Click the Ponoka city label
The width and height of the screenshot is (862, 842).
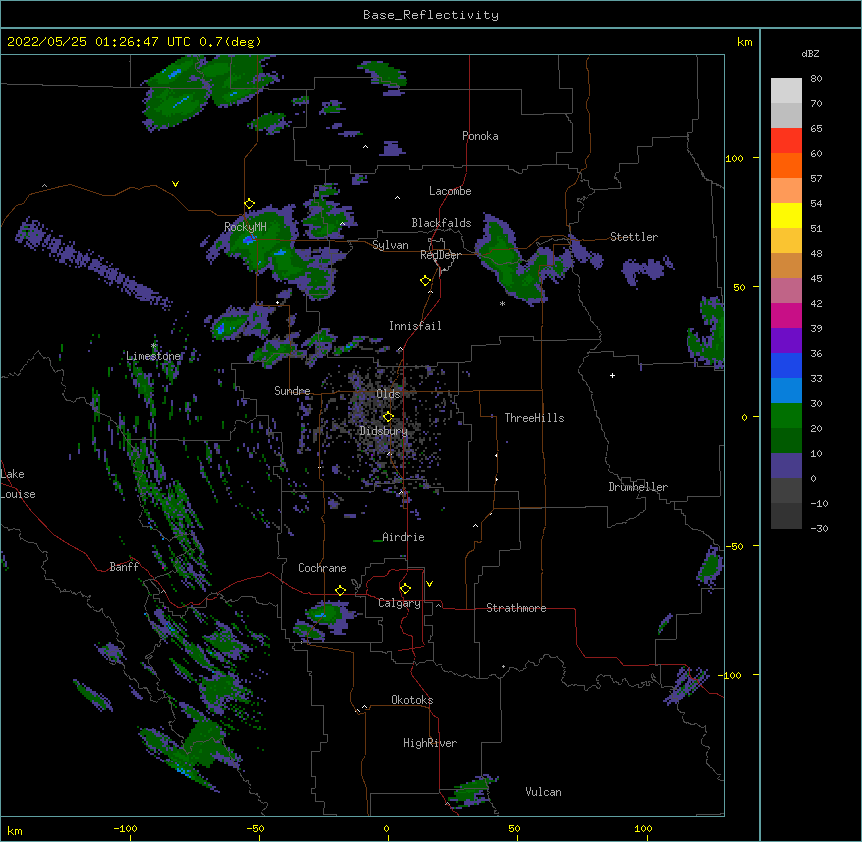(x=480, y=136)
